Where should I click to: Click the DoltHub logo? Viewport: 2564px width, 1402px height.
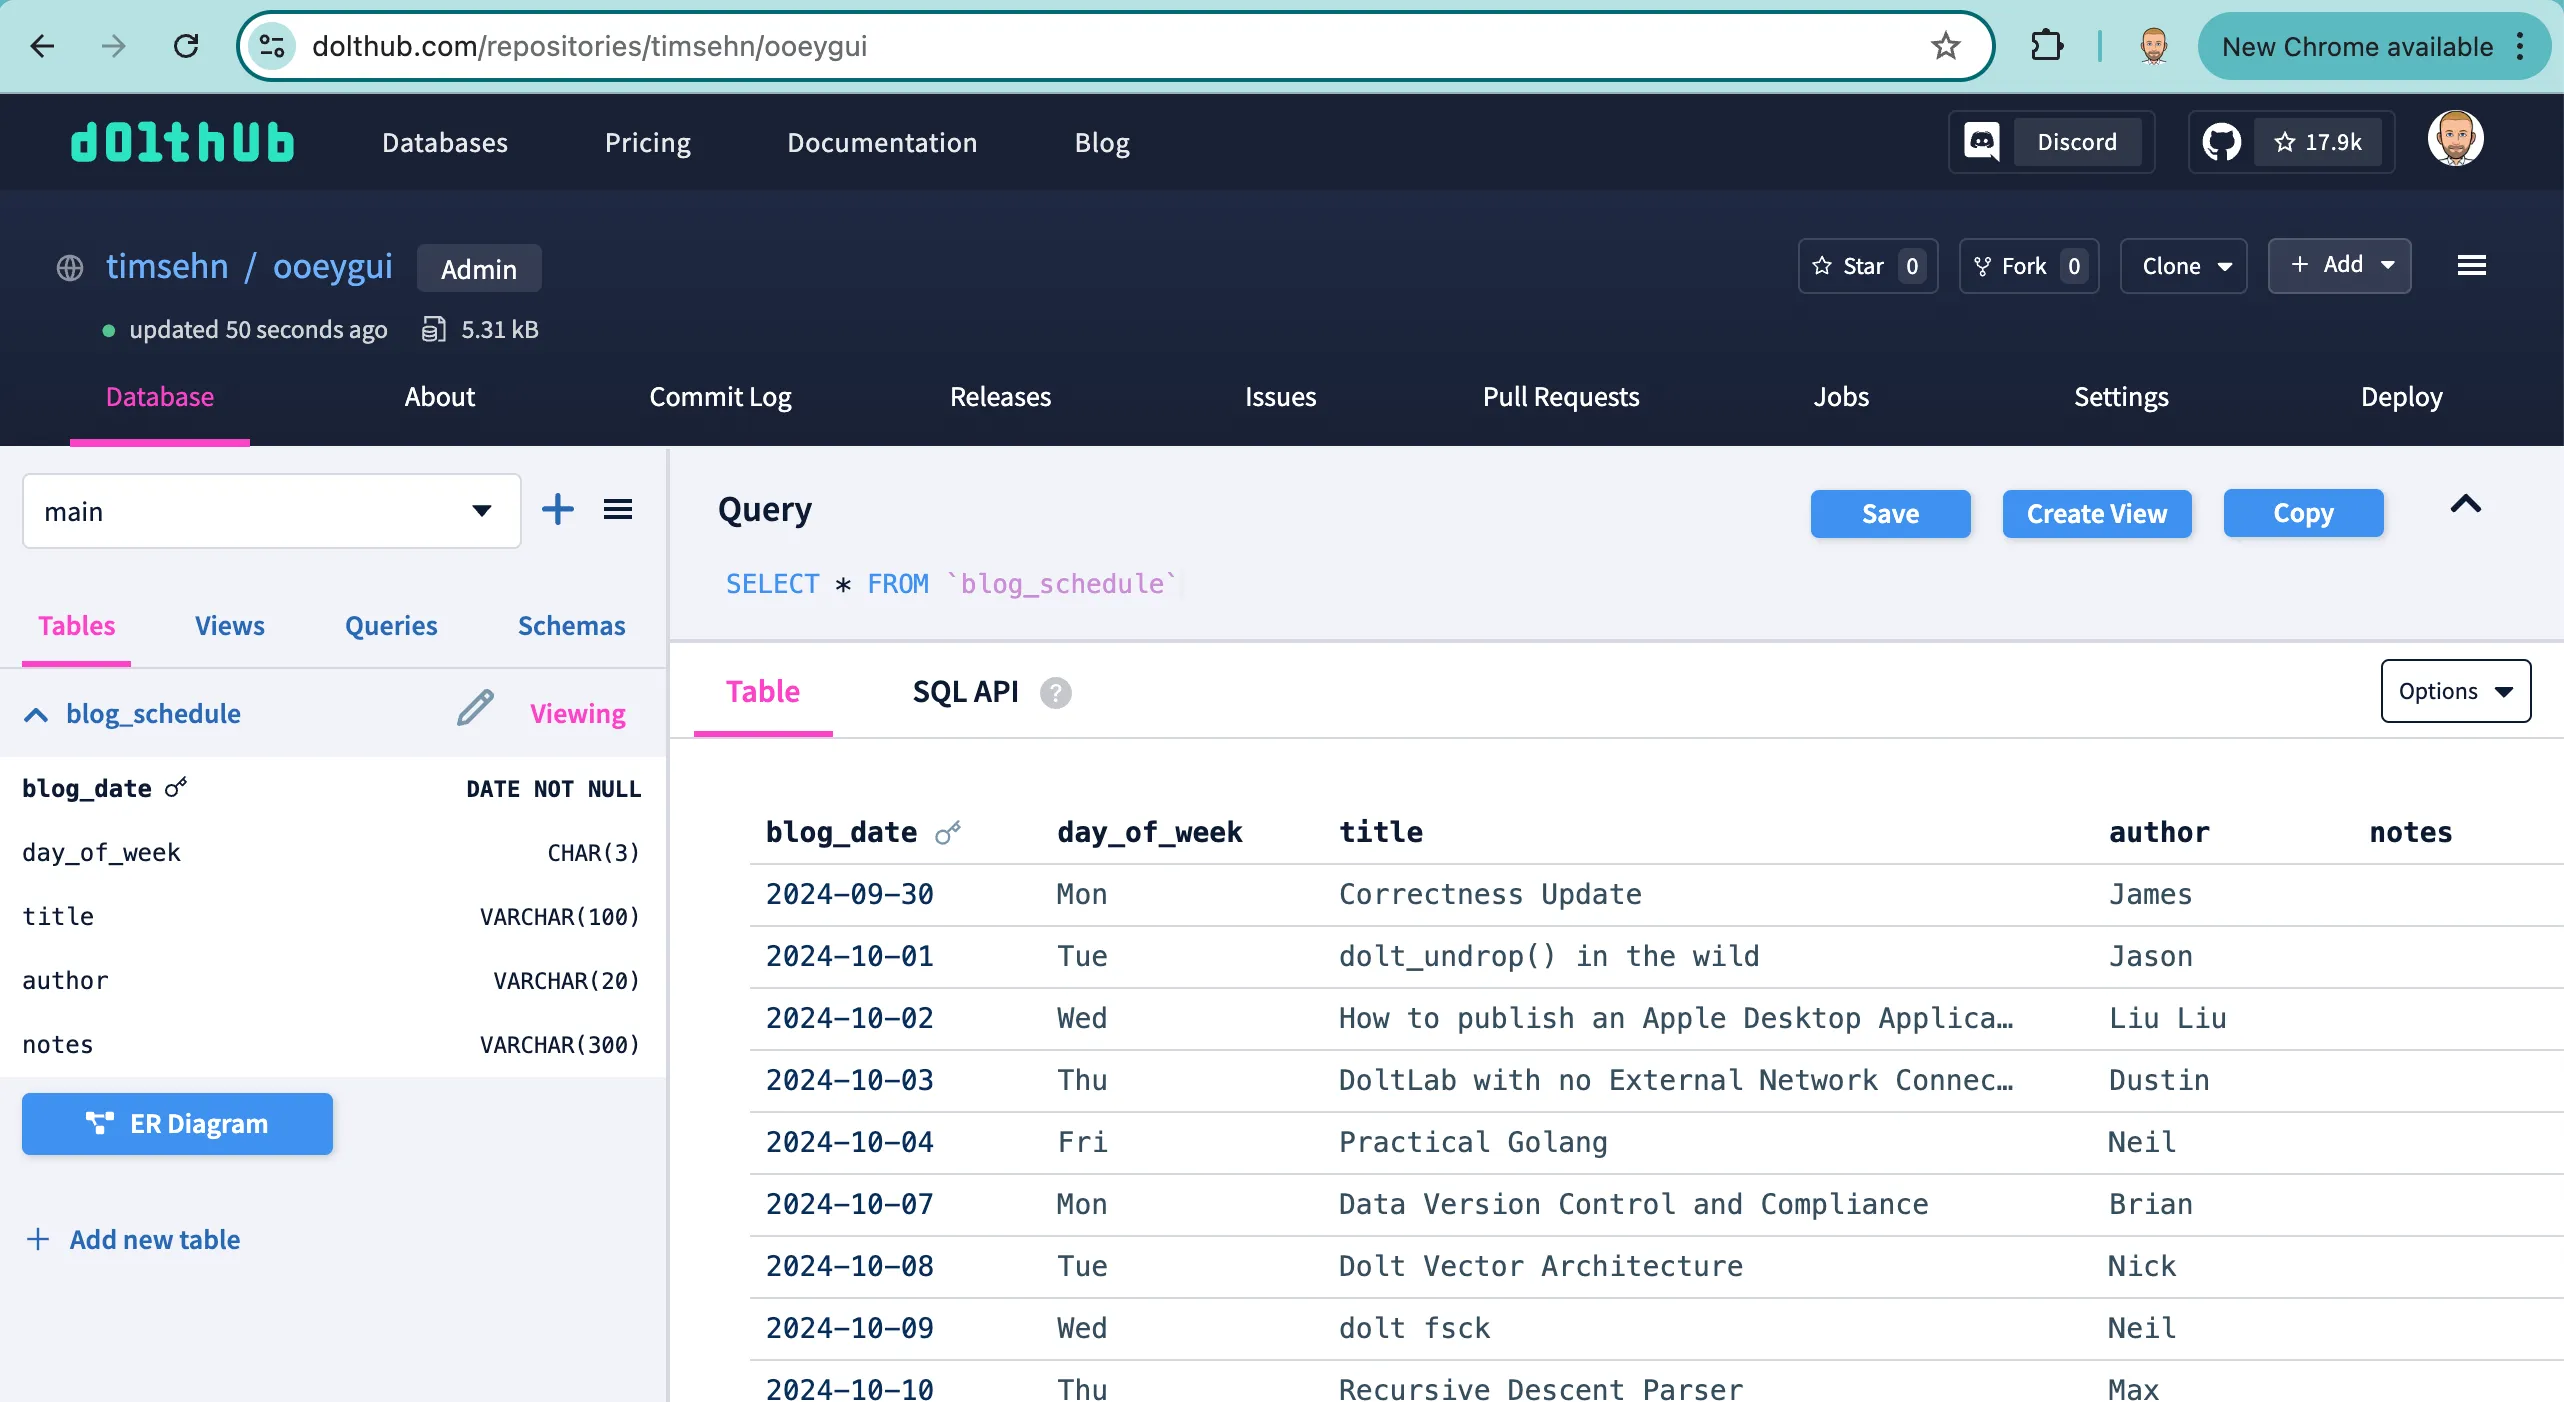(182, 141)
